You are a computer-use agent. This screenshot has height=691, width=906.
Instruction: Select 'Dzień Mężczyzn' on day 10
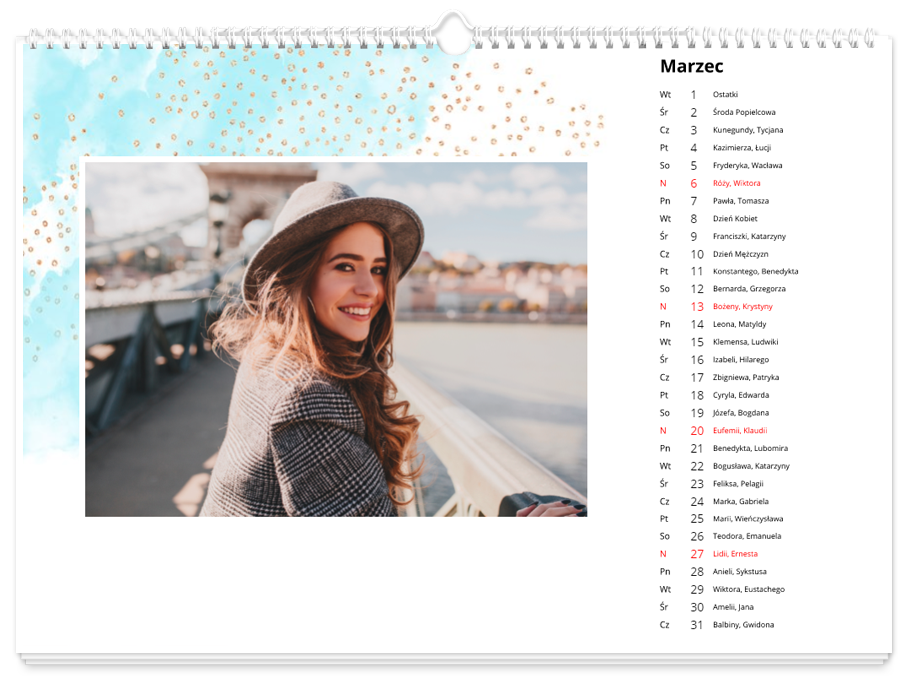(x=740, y=254)
